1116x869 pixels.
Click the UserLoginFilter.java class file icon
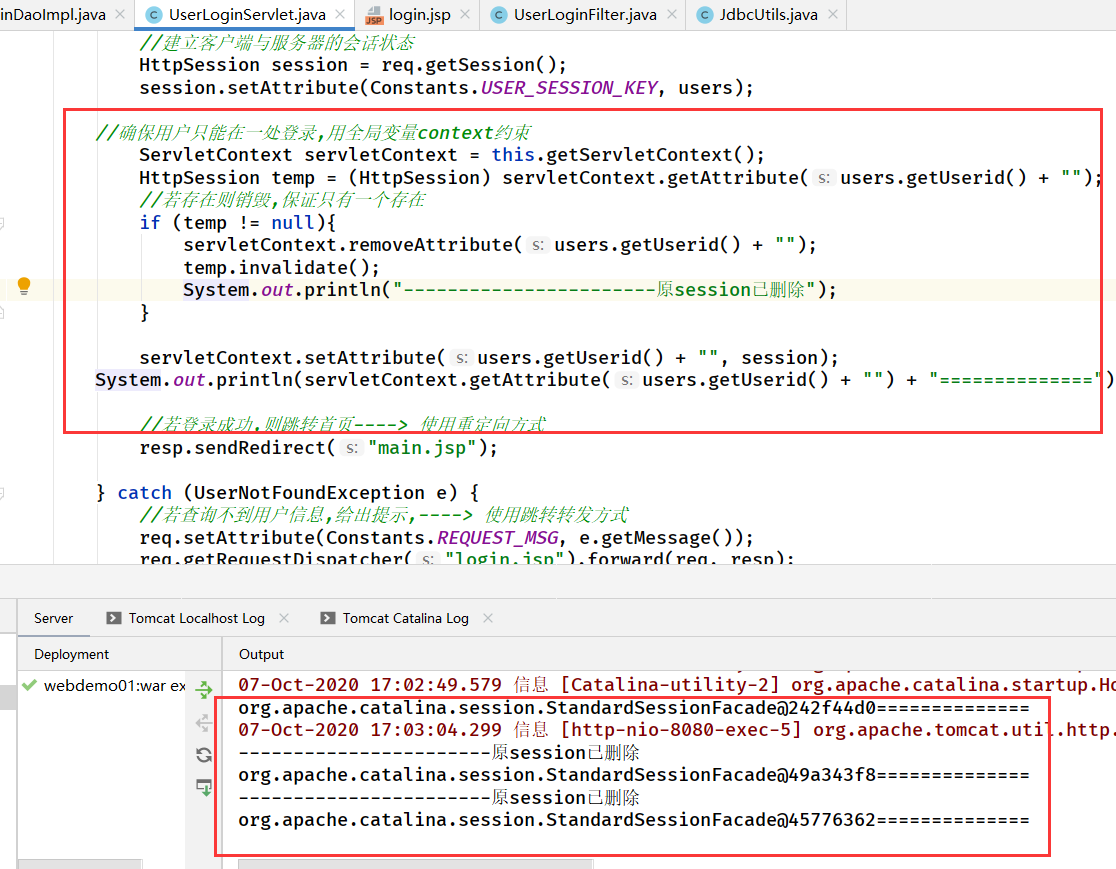click(499, 15)
